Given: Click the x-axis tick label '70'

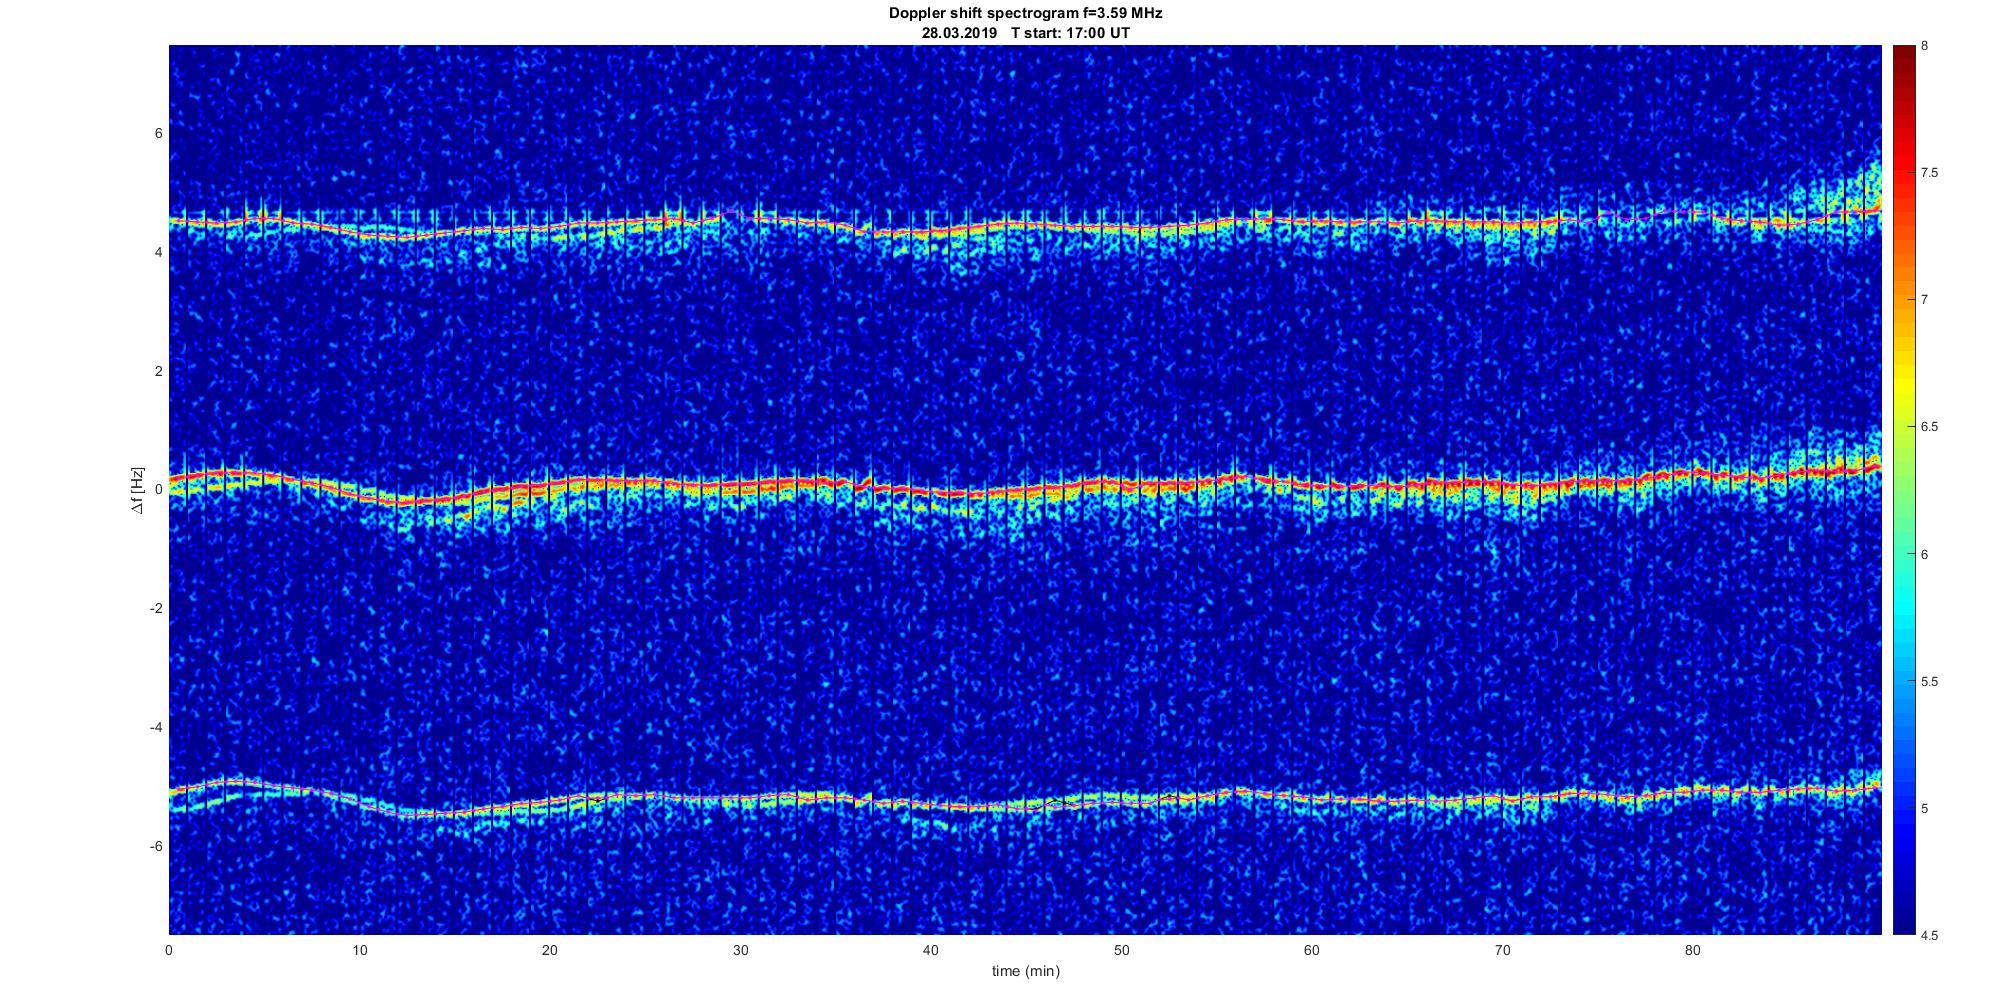Looking at the screenshot, I should click(1502, 950).
